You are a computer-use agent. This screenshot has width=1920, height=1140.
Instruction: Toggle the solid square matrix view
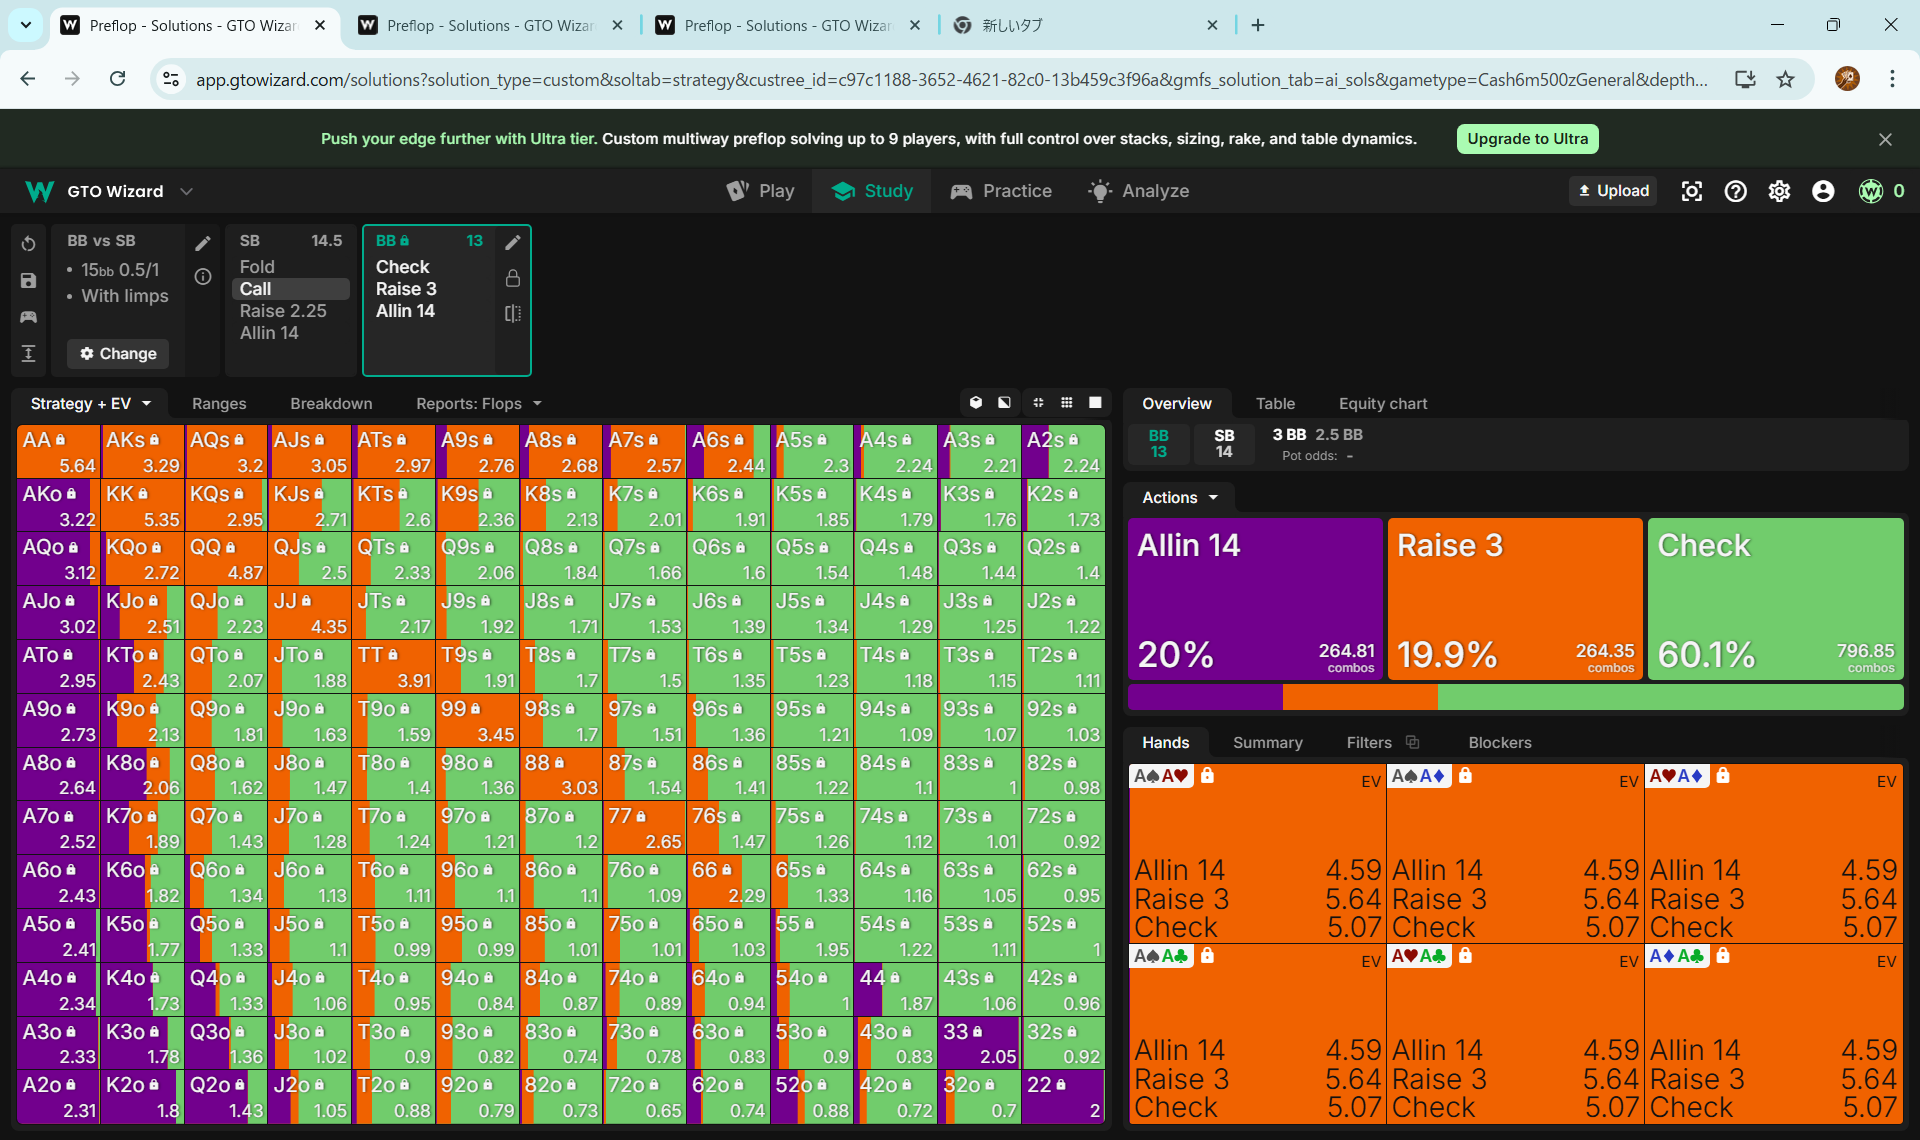click(x=1095, y=402)
